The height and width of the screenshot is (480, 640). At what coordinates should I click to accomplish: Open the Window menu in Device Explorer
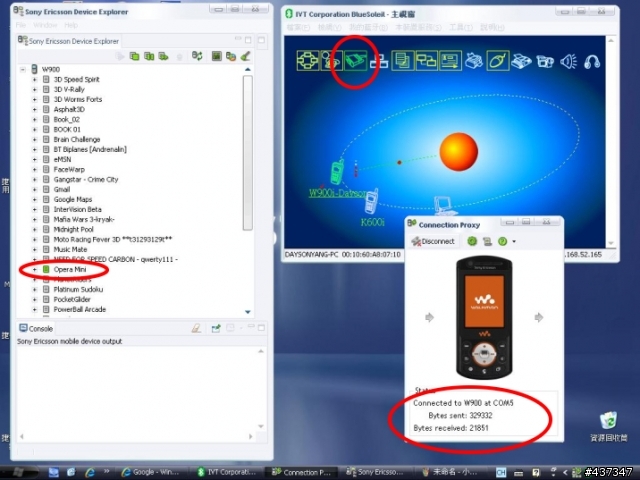45,25
